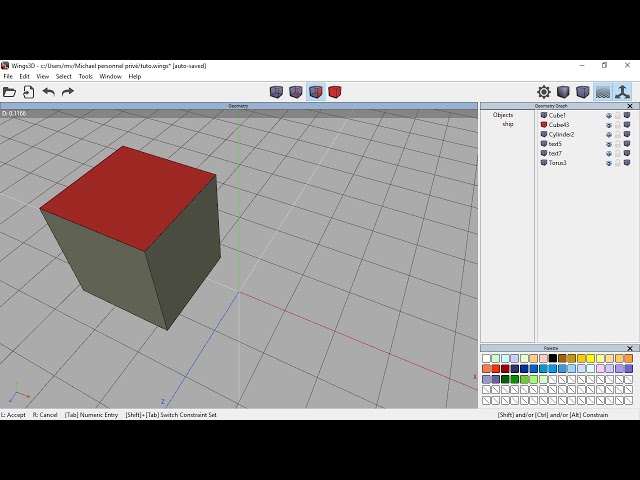Select Cube43 name in the object list
640x480 pixels.
[559, 125]
